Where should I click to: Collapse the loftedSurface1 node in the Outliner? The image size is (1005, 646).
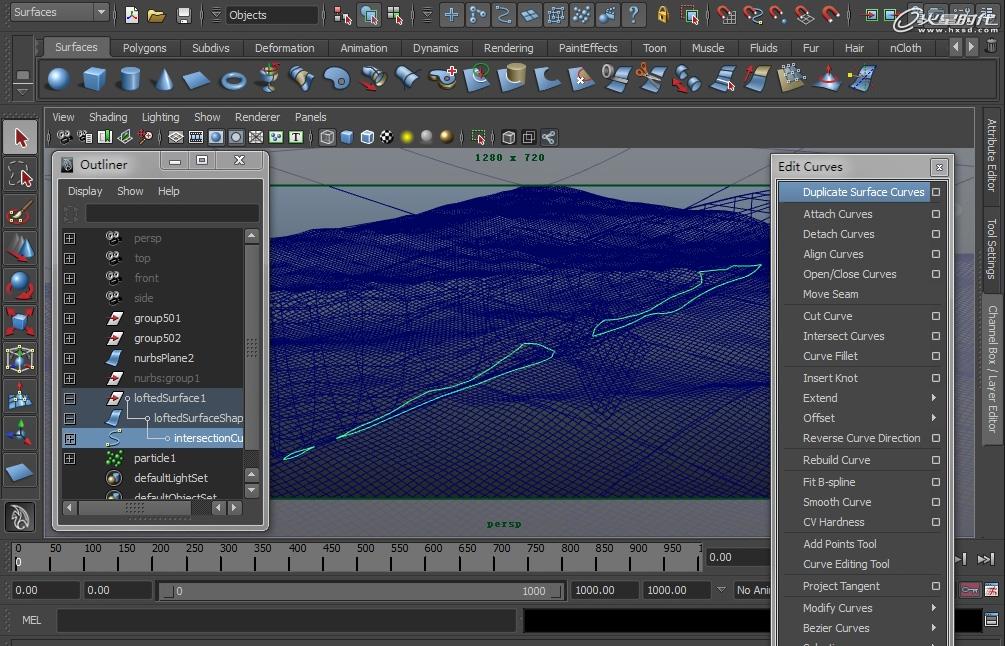tap(69, 398)
